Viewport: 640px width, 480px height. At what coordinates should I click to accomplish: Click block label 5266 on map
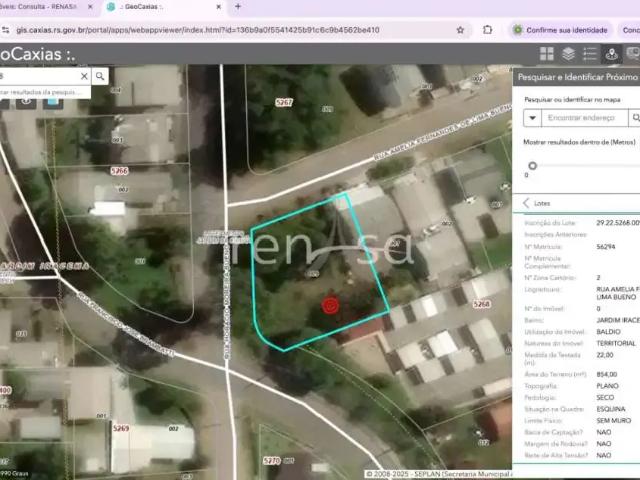(x=119, y=171)
